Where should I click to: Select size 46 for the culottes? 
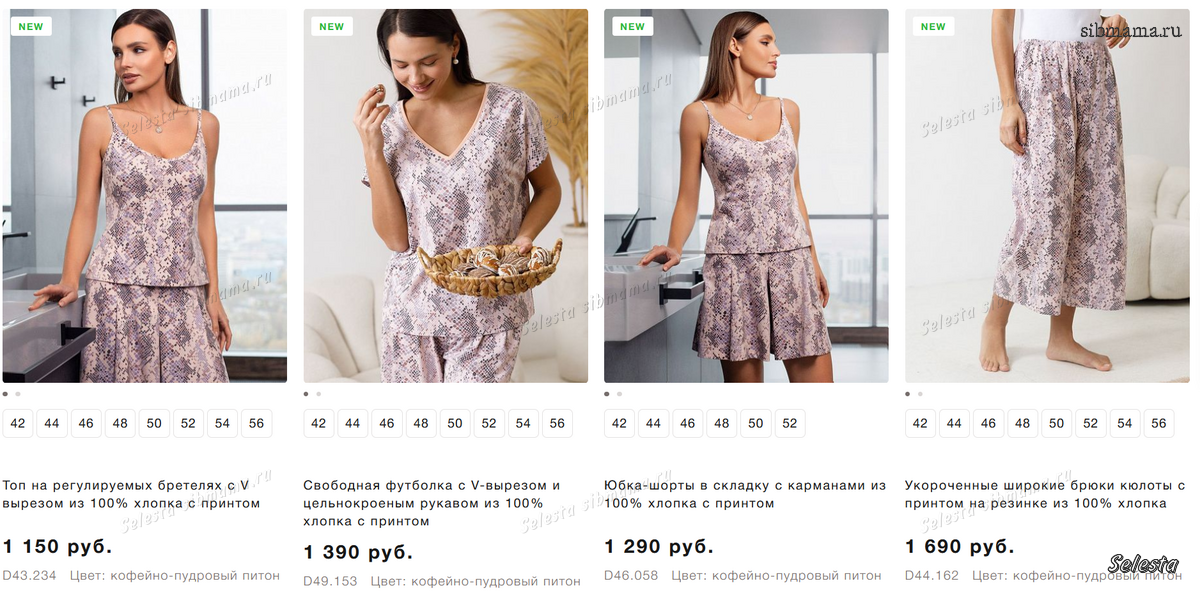click(988, 423)
